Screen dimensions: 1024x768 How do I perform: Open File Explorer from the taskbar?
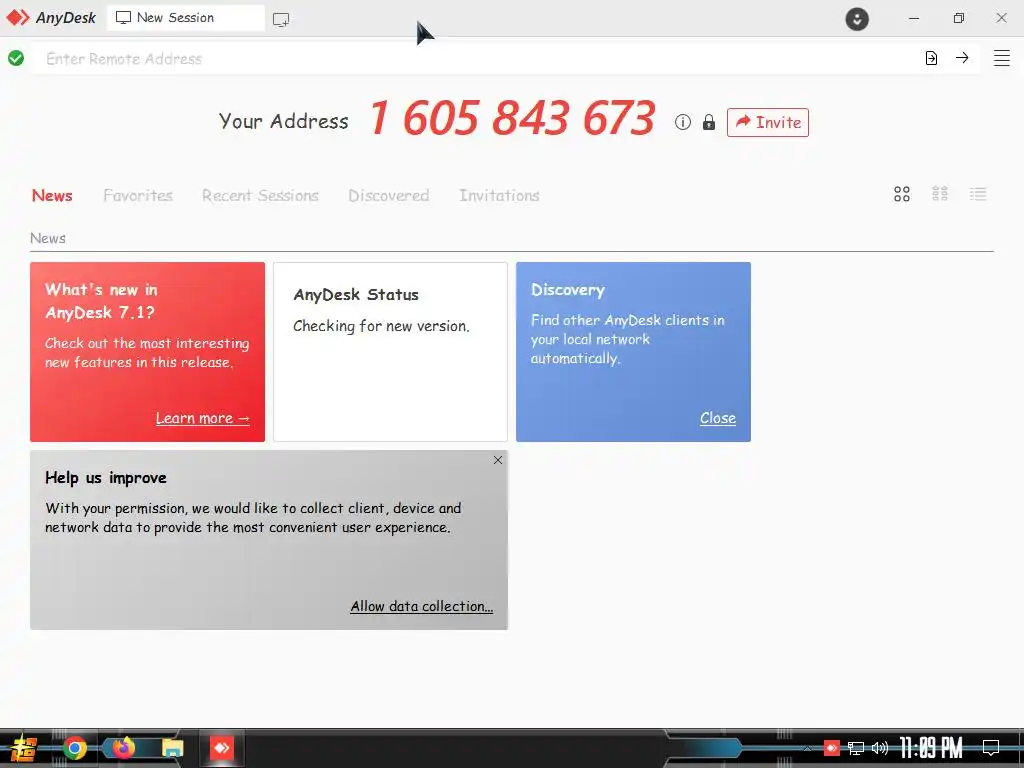click(x=172, y=748)
